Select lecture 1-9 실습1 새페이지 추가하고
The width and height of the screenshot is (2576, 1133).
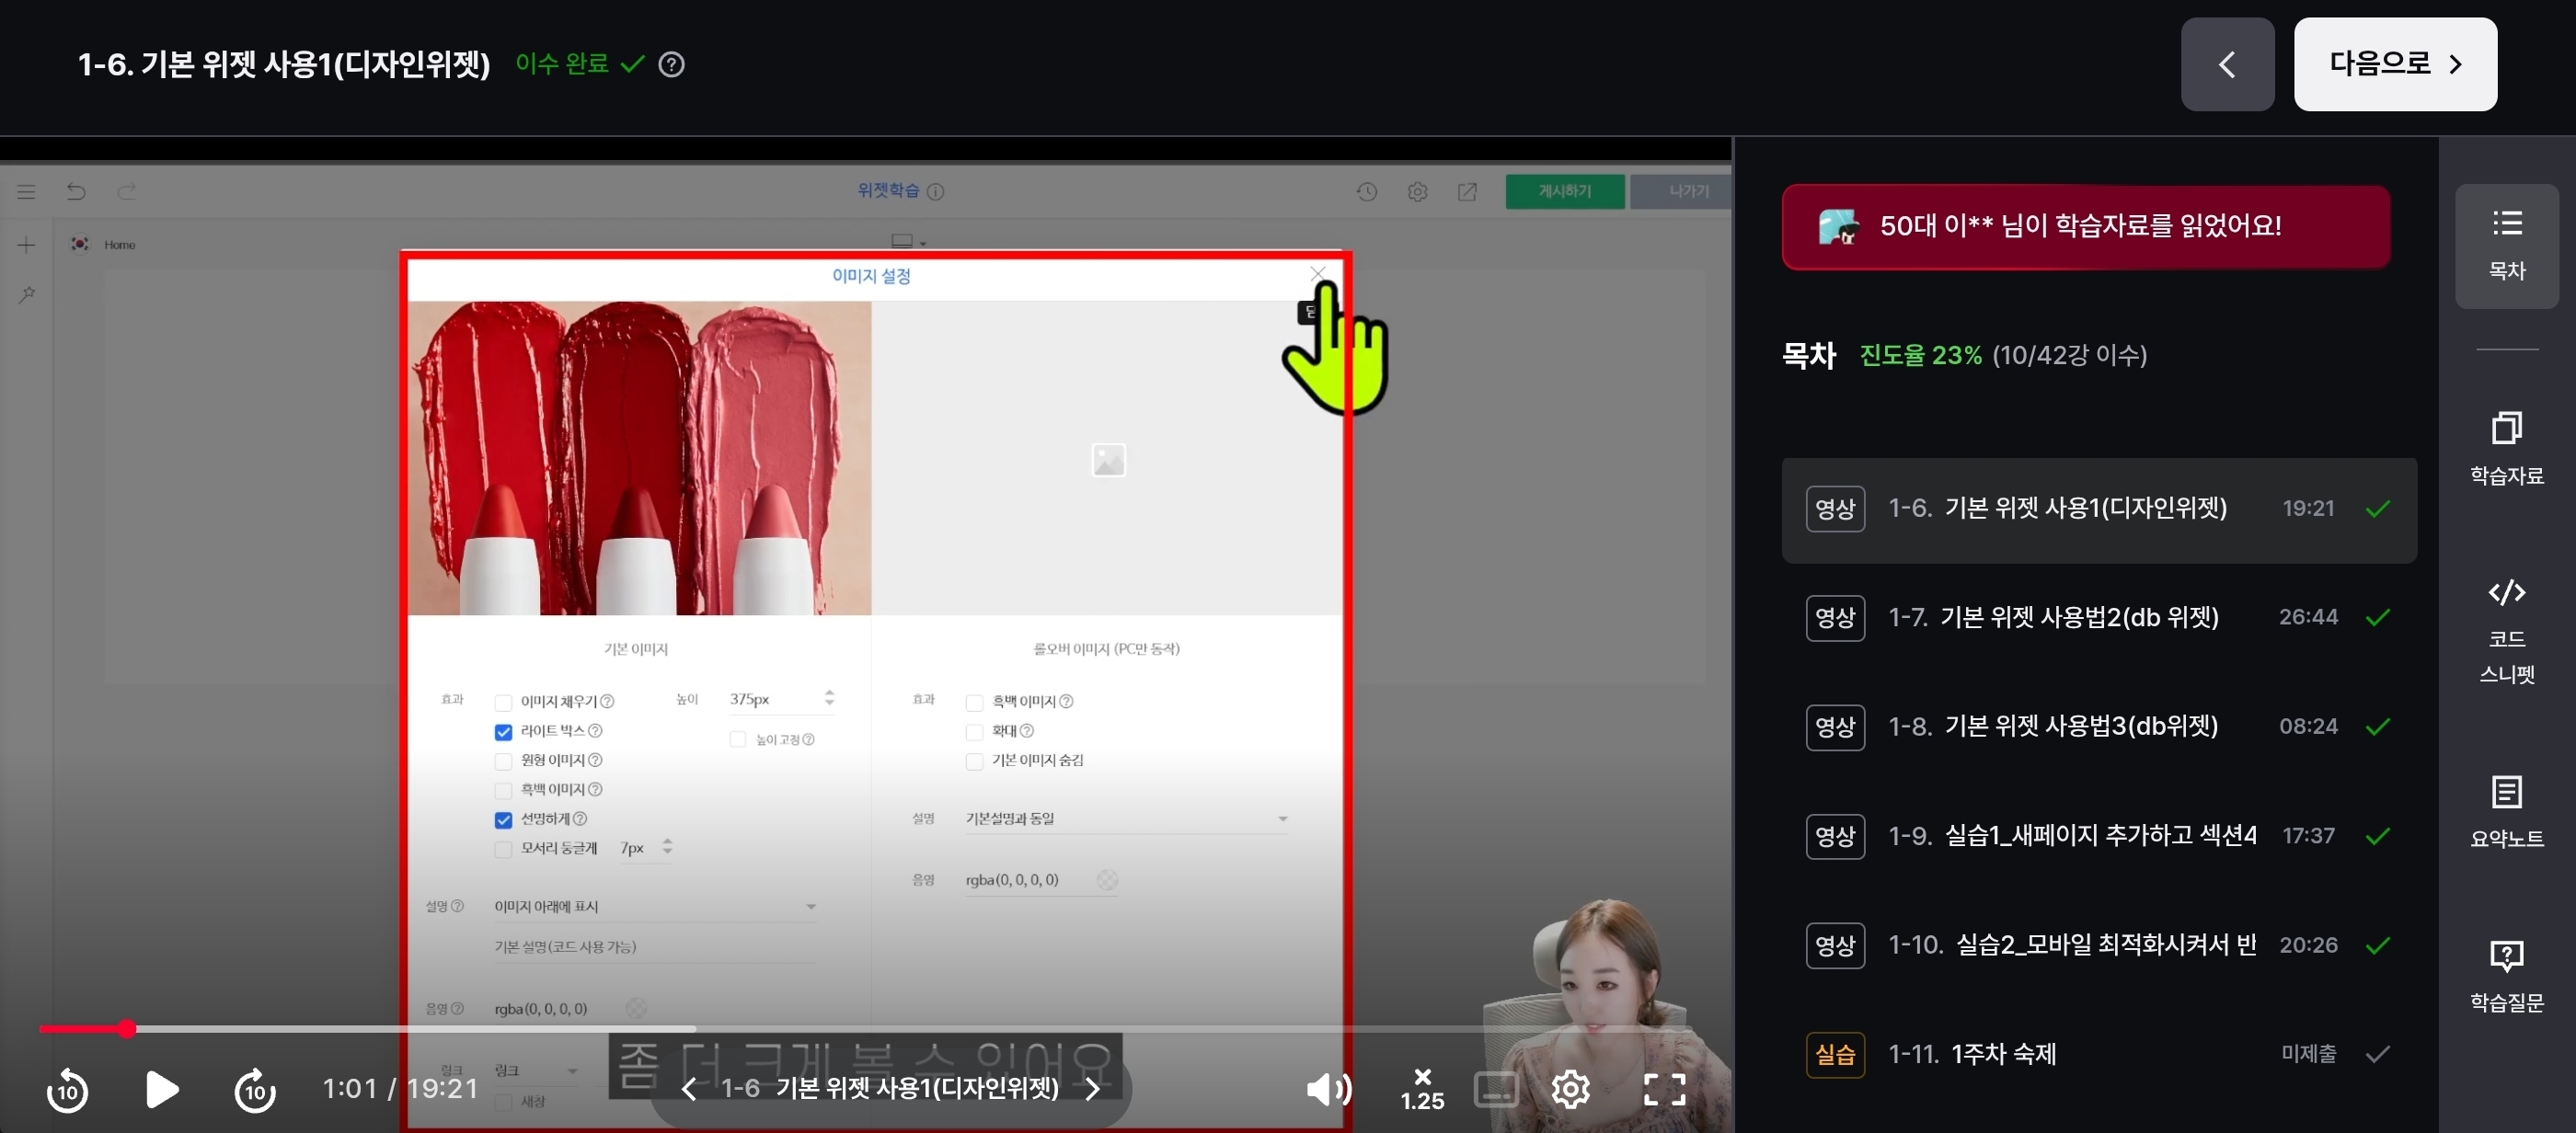(x=2099, y=835)
